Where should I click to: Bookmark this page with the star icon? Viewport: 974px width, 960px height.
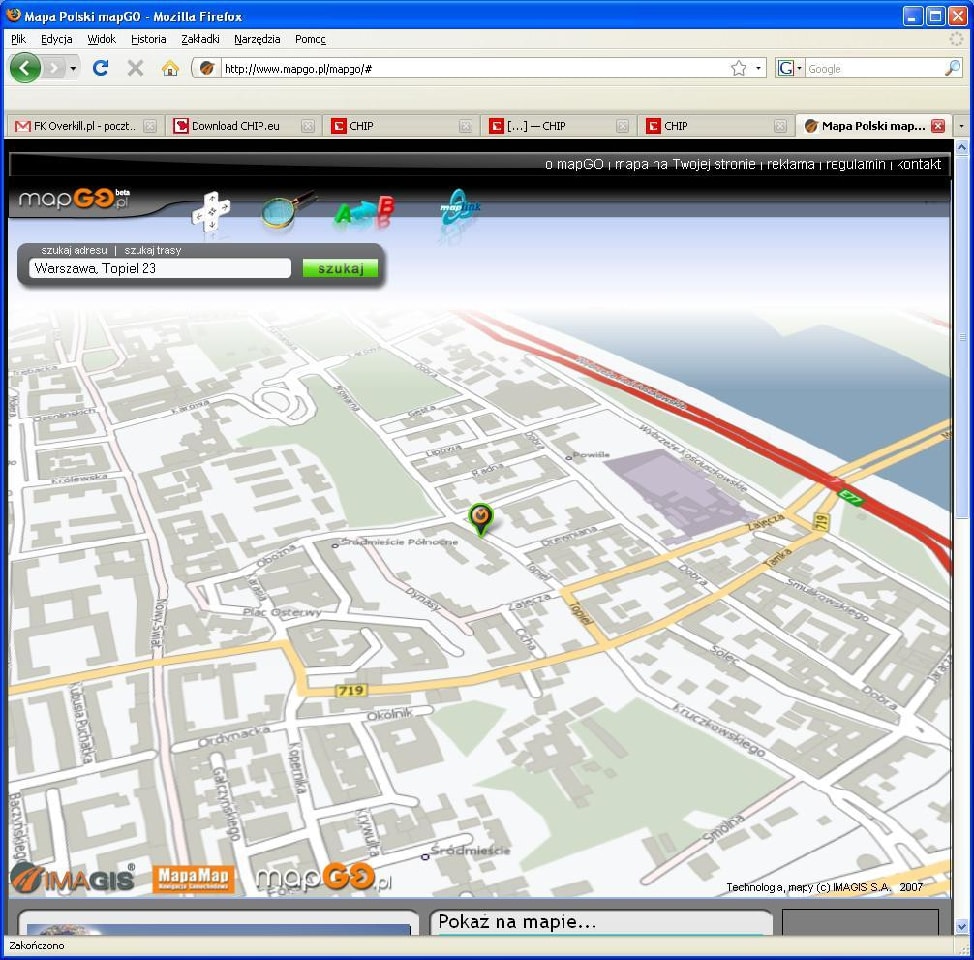click(738, 68)
